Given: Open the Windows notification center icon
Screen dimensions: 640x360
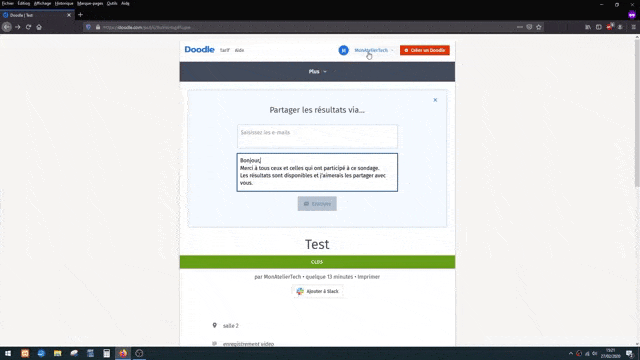Looking at the screenshot, I should pyautogui.click(x=629, y=353).
